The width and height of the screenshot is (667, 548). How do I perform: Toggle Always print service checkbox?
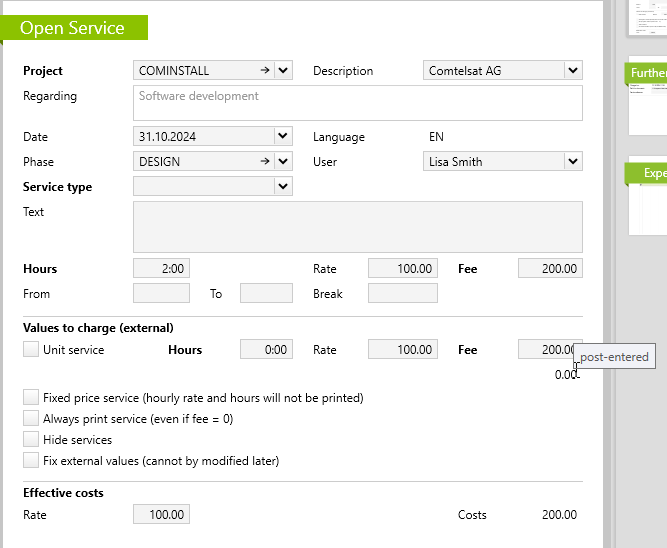(x=31, y=418)
